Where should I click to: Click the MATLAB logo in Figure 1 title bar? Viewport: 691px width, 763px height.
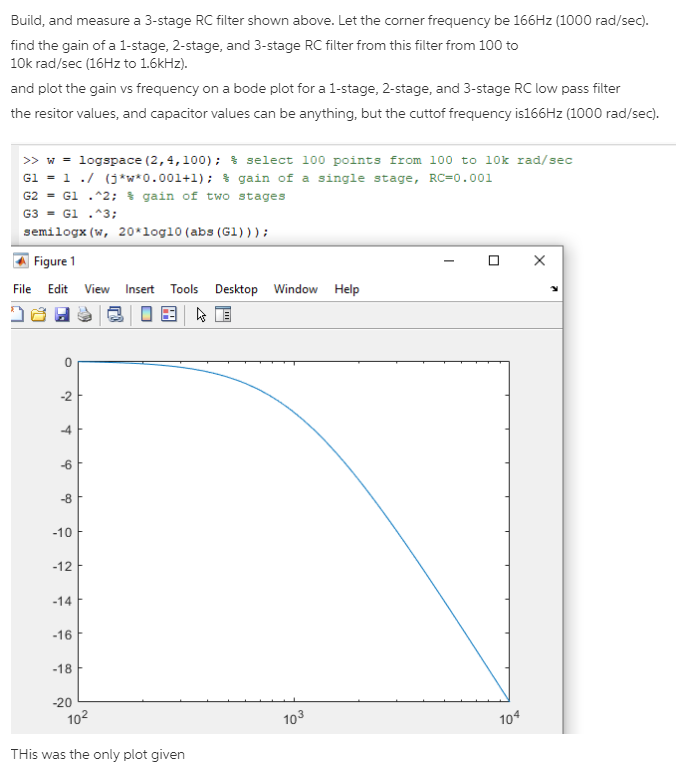click(21, 261)
